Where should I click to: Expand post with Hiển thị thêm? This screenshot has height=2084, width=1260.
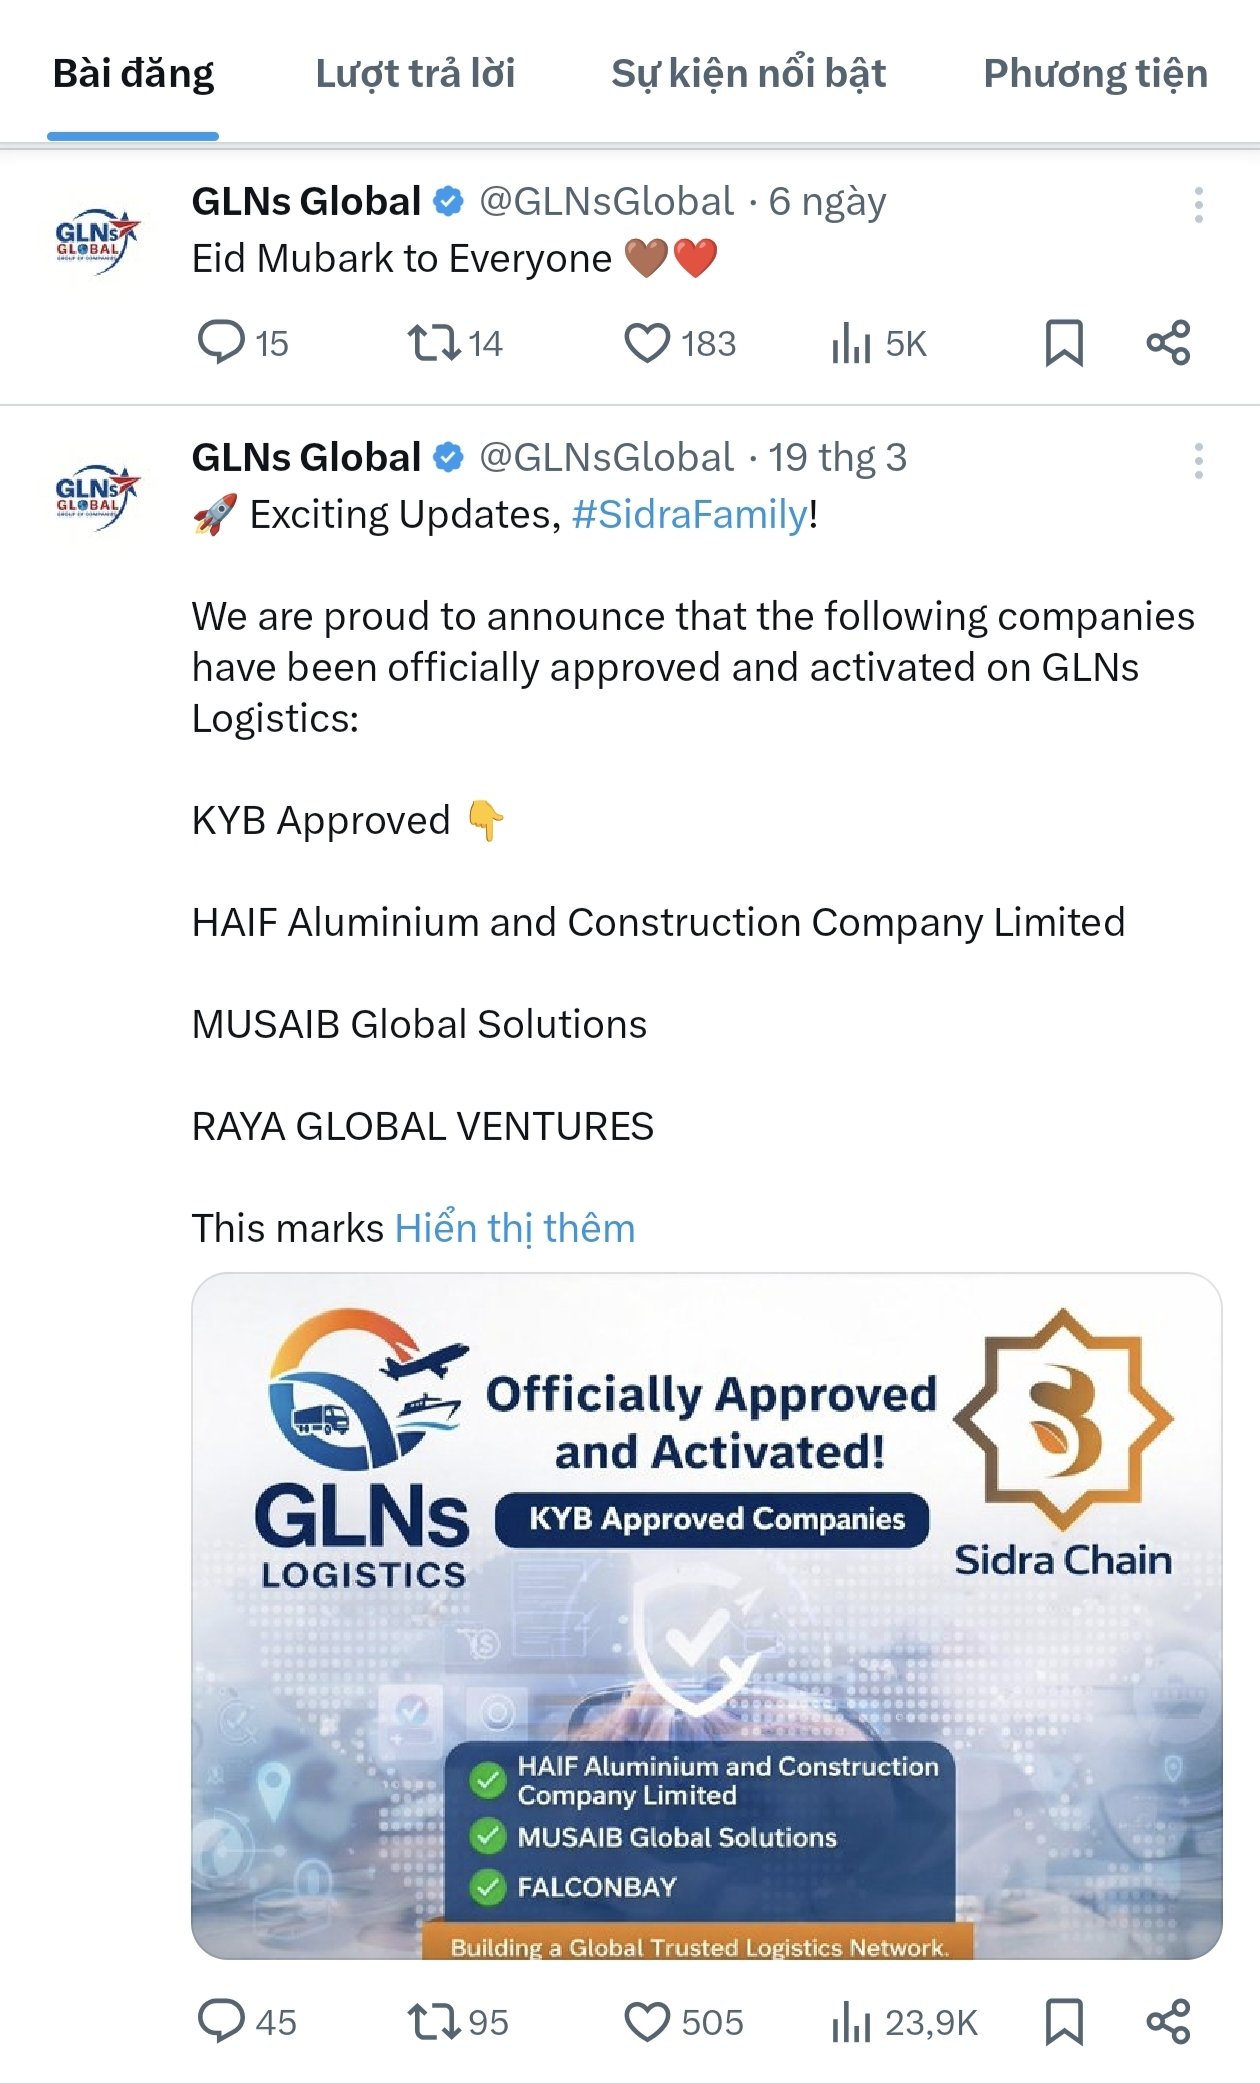tap(515, 1228)
